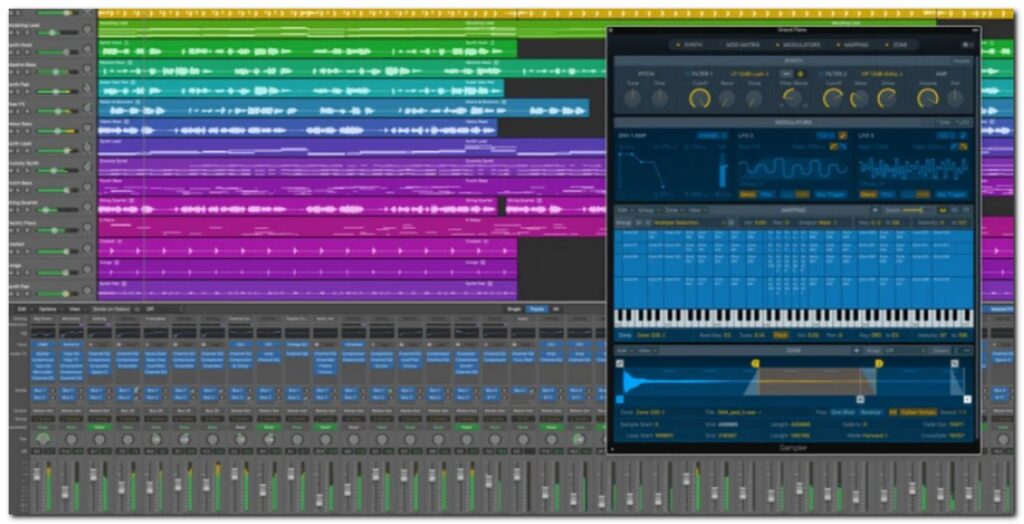Open the Mapping pane View menu

pos(695,210)
